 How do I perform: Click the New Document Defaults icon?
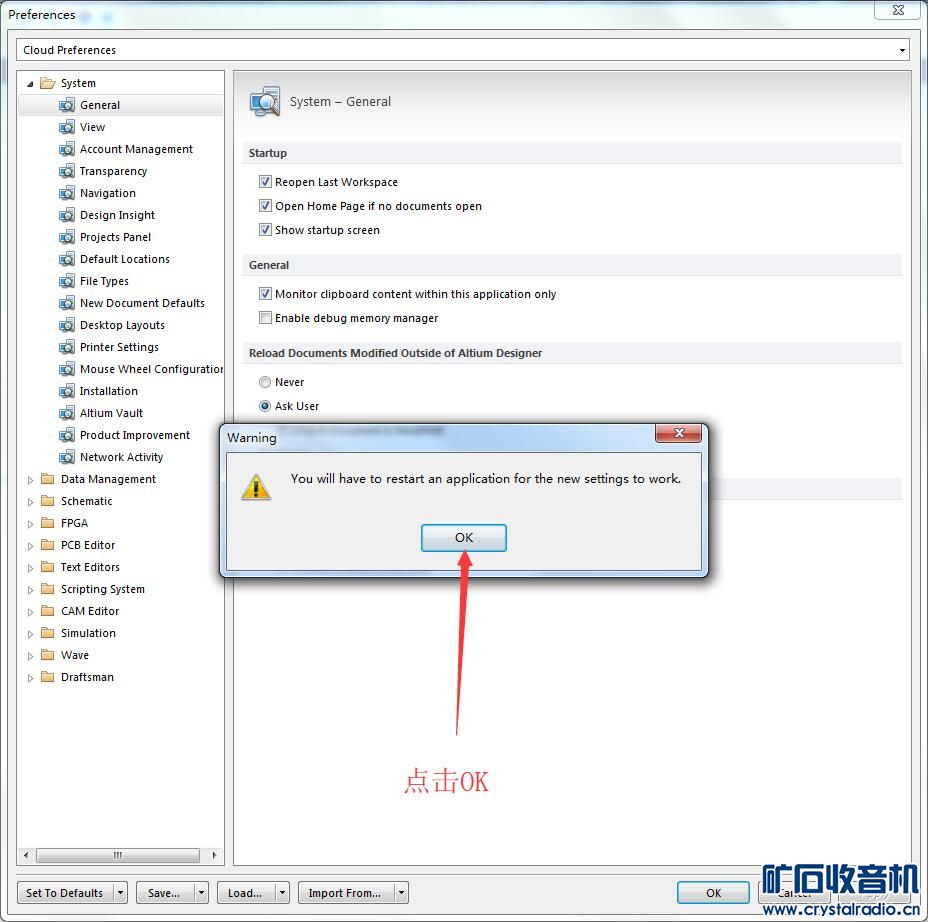[67, 303]
